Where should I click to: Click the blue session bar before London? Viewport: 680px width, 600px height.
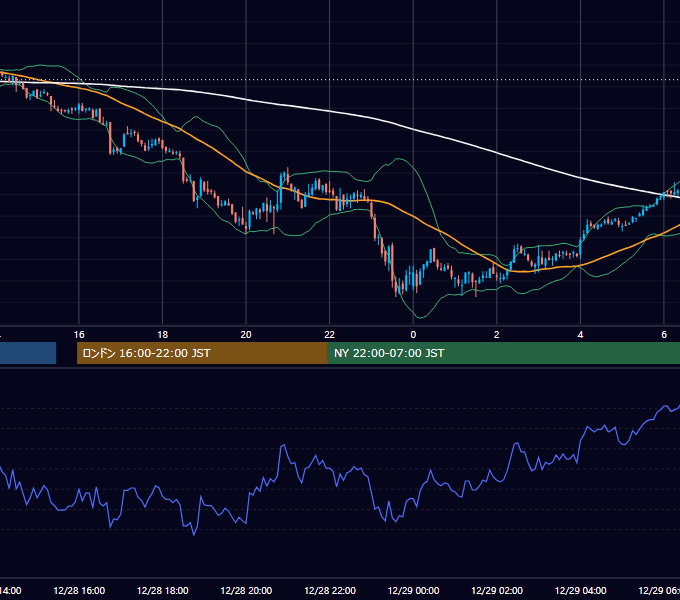tap(28, 353)
